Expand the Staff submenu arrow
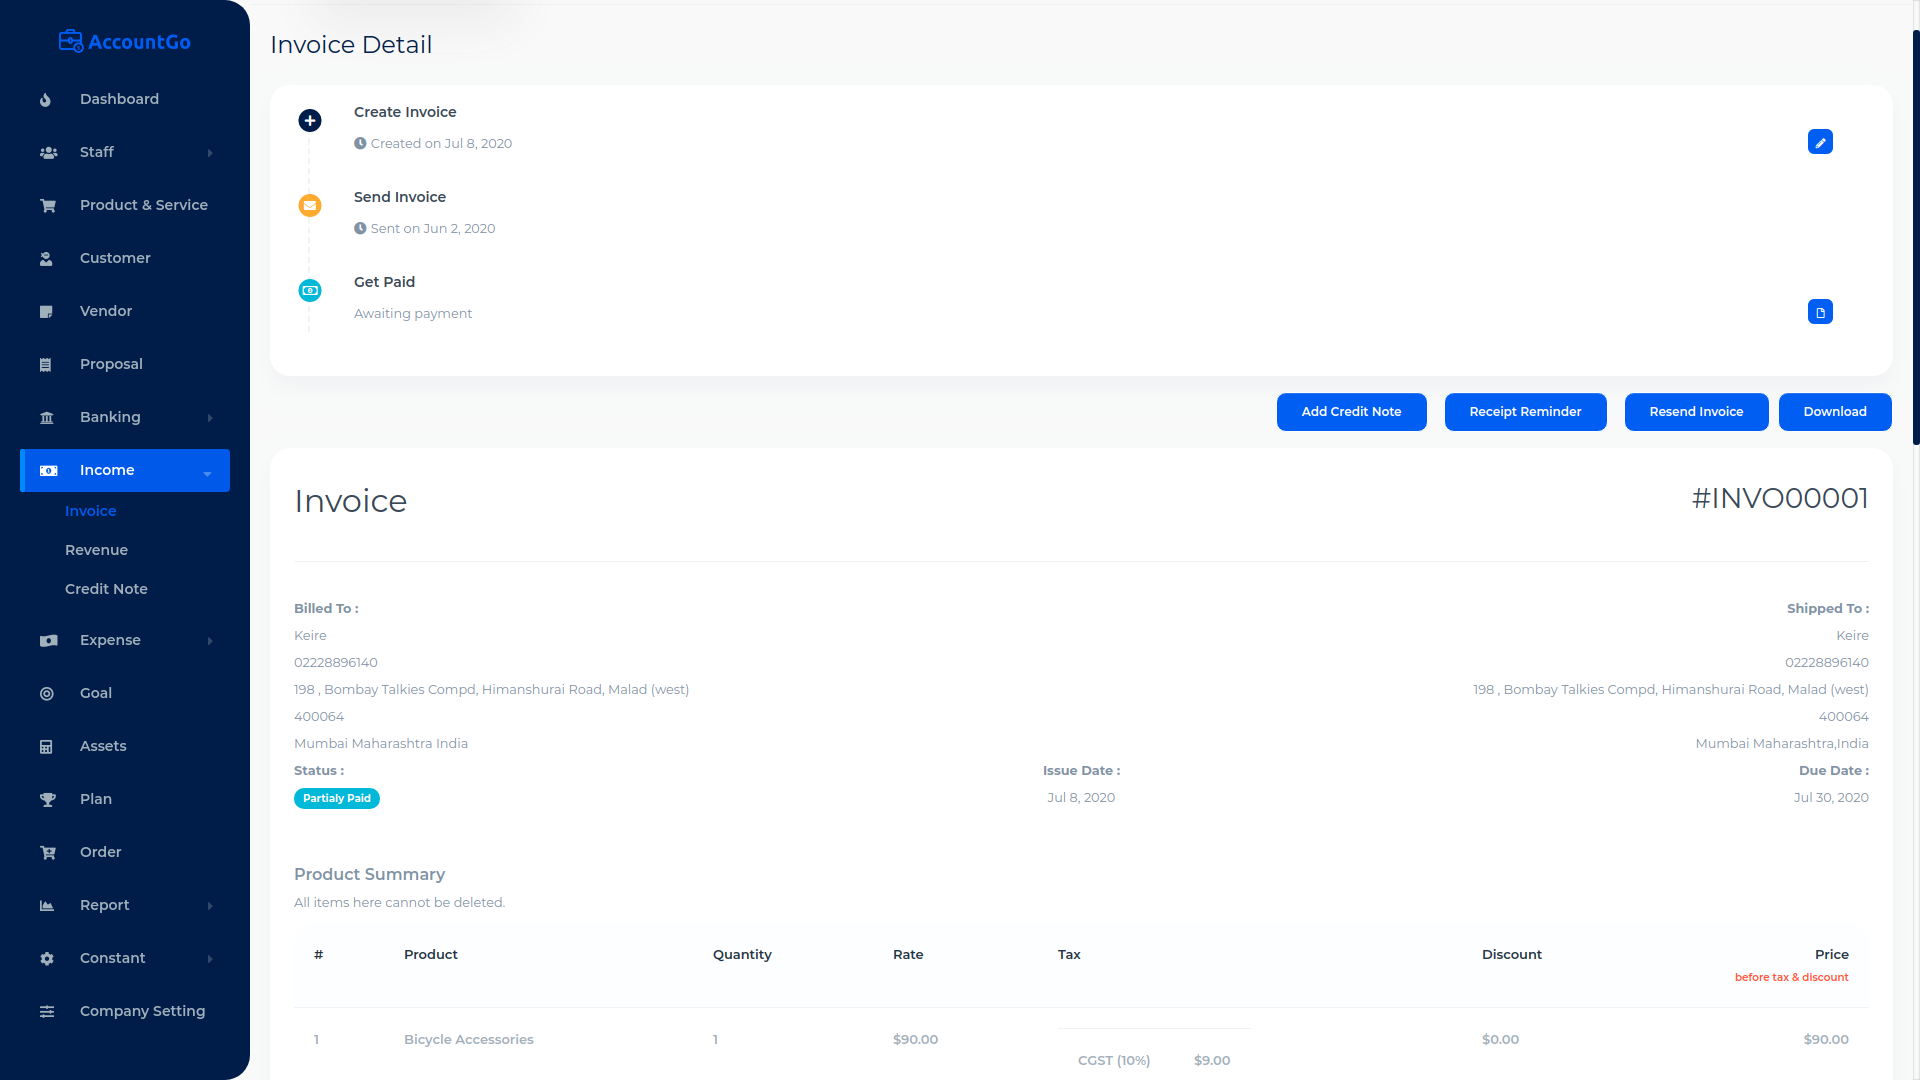The width and height of the screenshot is (1920, 1080). pos(210,153)
